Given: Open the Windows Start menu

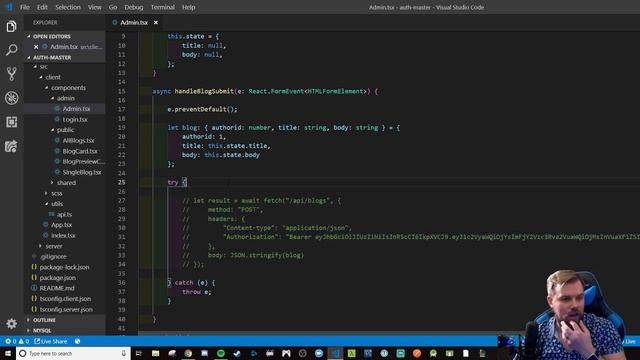Looking at the screenshot, I should [x=8, y=353].
